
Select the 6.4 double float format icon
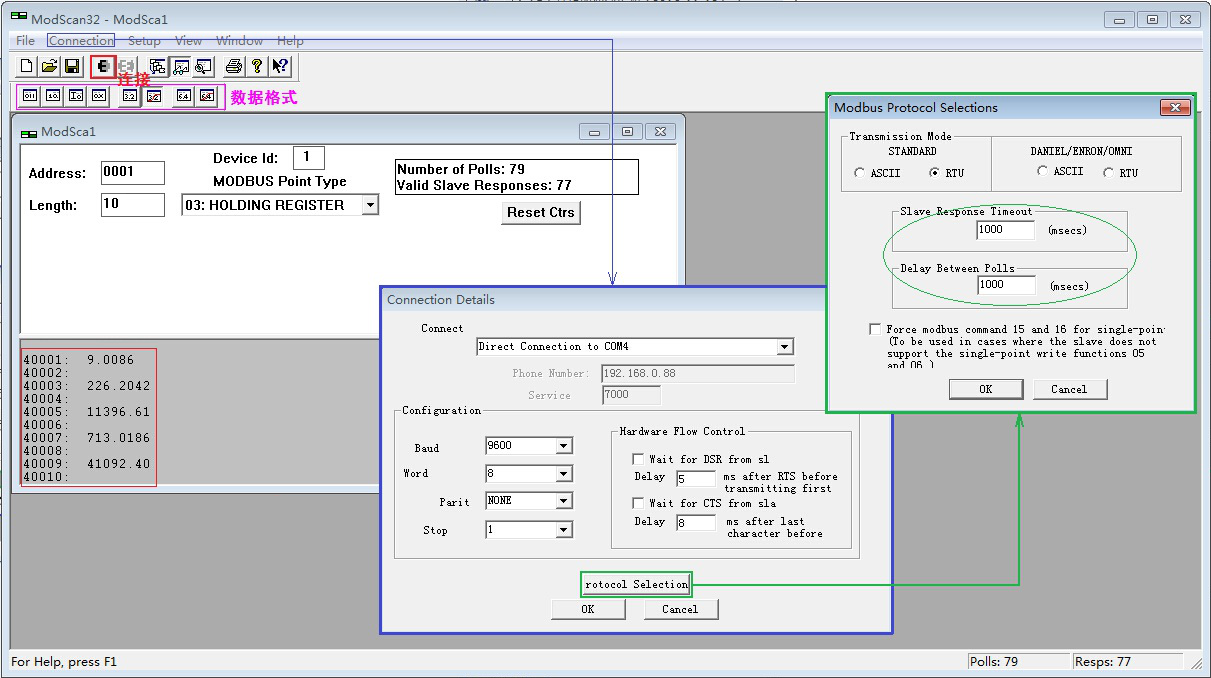pos(184,96)
